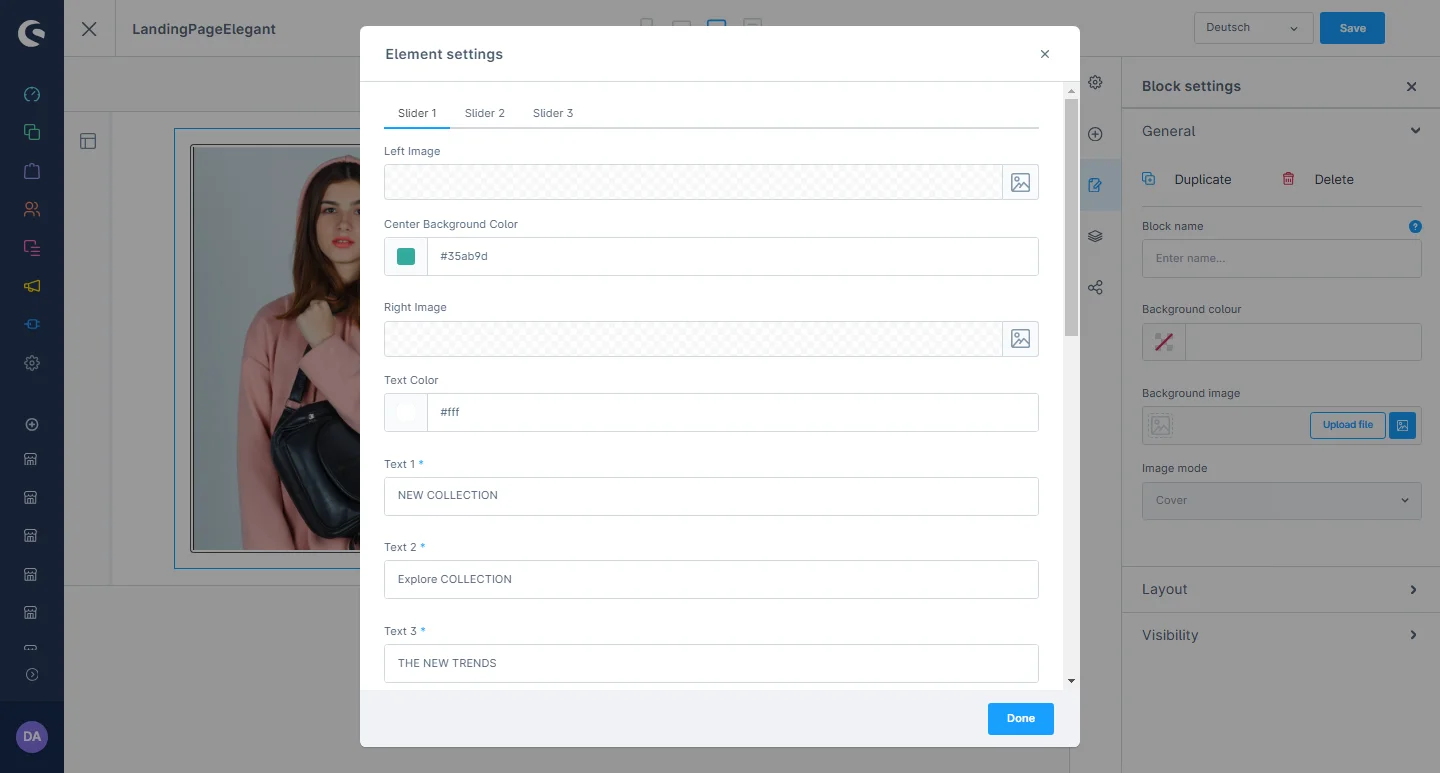This screenshot has height=773, width=1440.
Task: Switch to the Slider 3 tab
Action: 552,113
